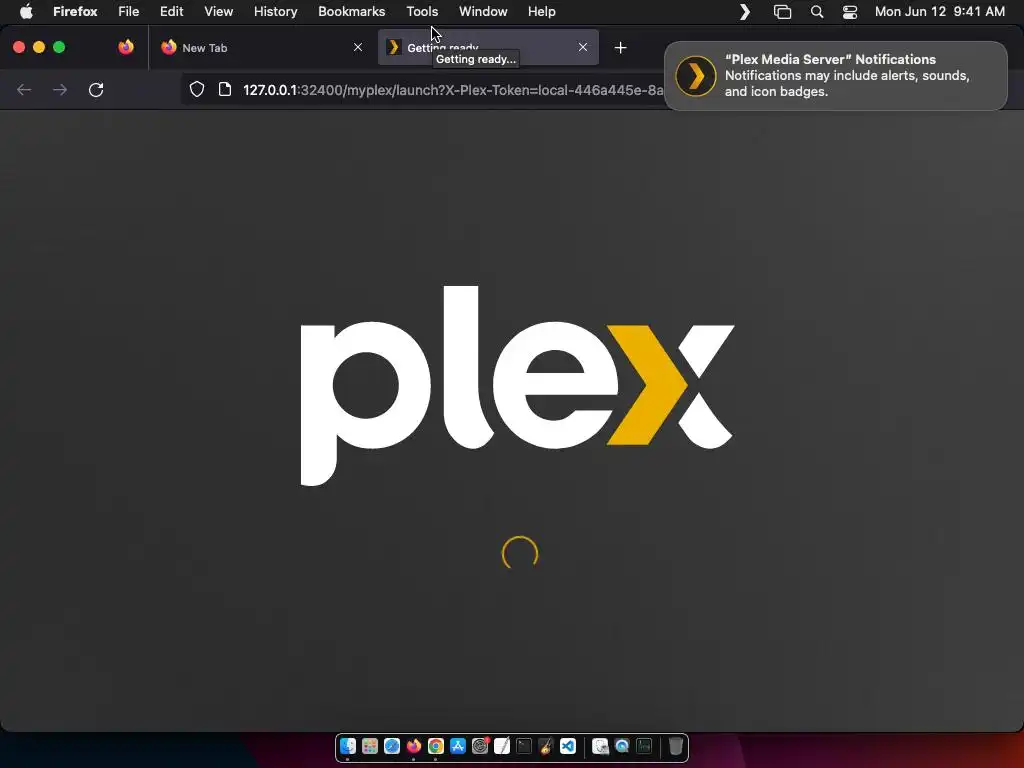Reload the current page
Image resolution: width=1024 pixels, height=768 pixels.
tap(96, 89)
